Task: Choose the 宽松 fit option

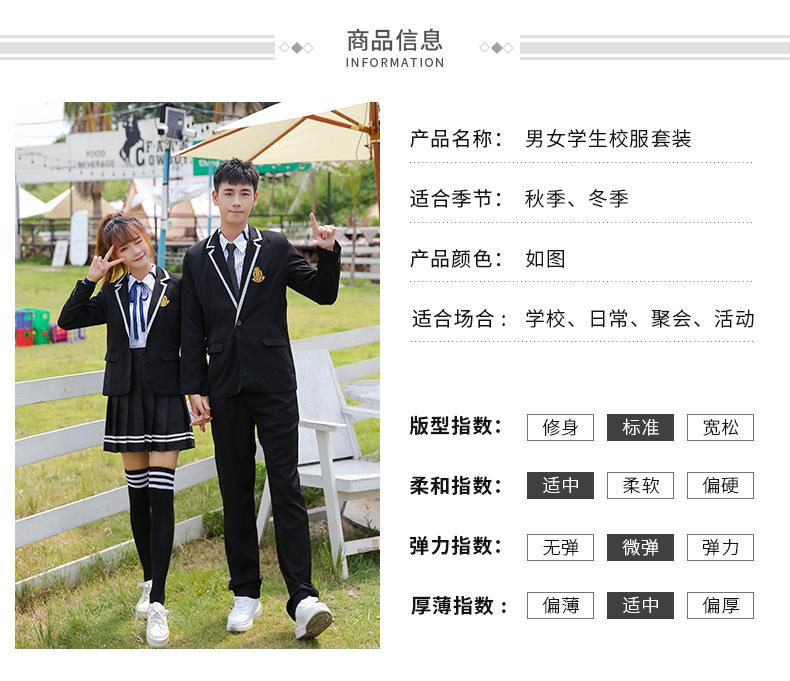Action: point(720,427)
